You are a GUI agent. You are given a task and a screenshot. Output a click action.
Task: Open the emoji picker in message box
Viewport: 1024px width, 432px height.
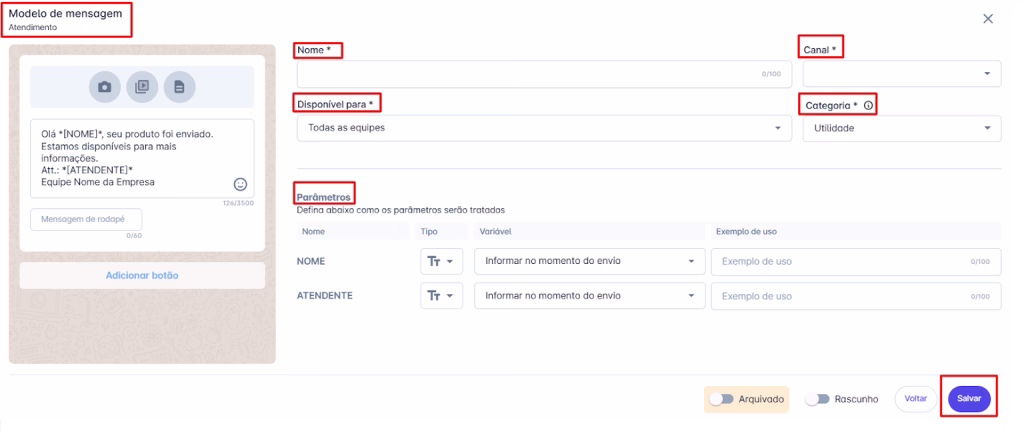point(240,184)
